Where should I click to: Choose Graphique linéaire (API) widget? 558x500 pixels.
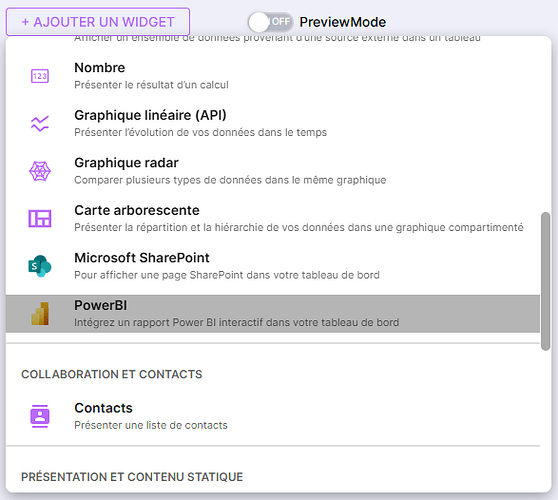[273, 123]
